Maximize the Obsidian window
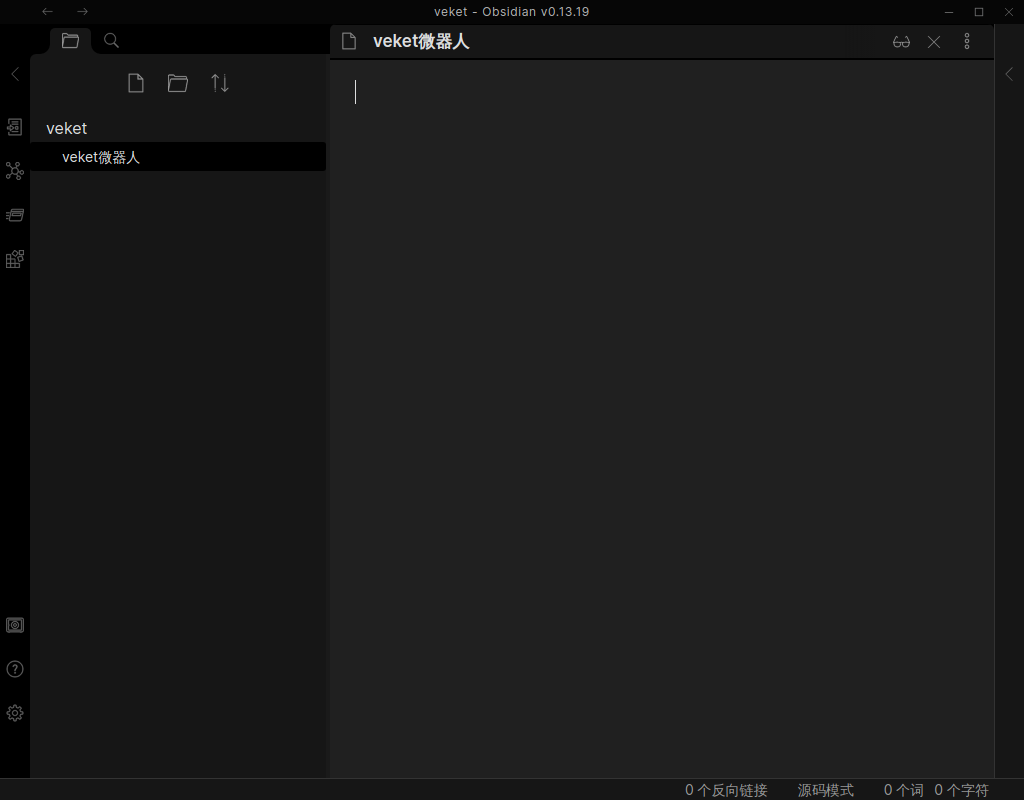The image size is (1024, 800). click(x=979, y=12)
